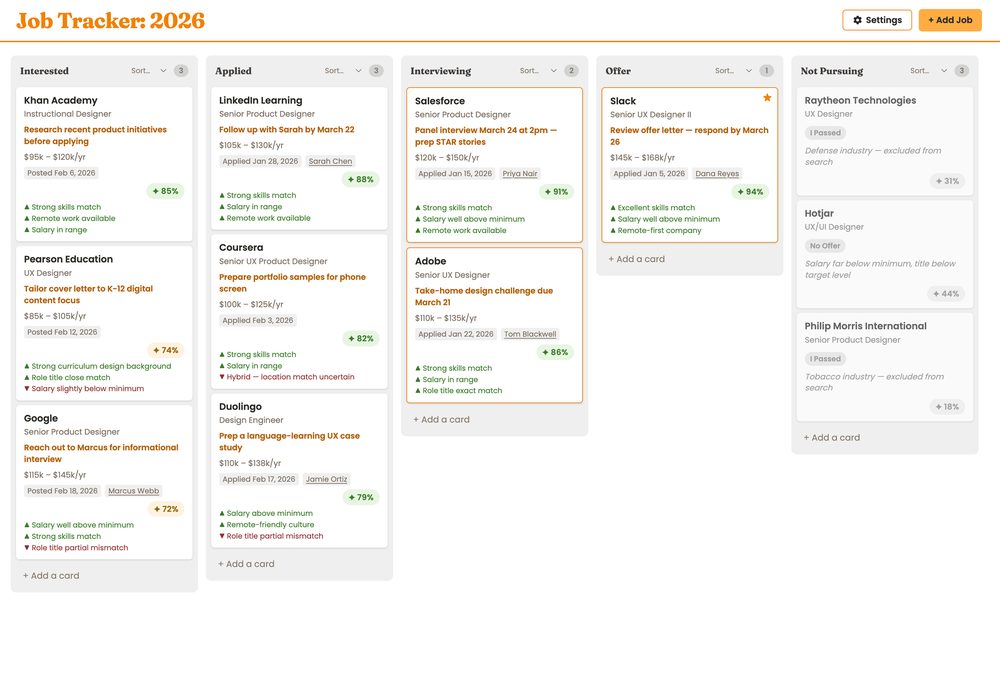Open the Interviewing column Sort dropdown

coord(538,71)
